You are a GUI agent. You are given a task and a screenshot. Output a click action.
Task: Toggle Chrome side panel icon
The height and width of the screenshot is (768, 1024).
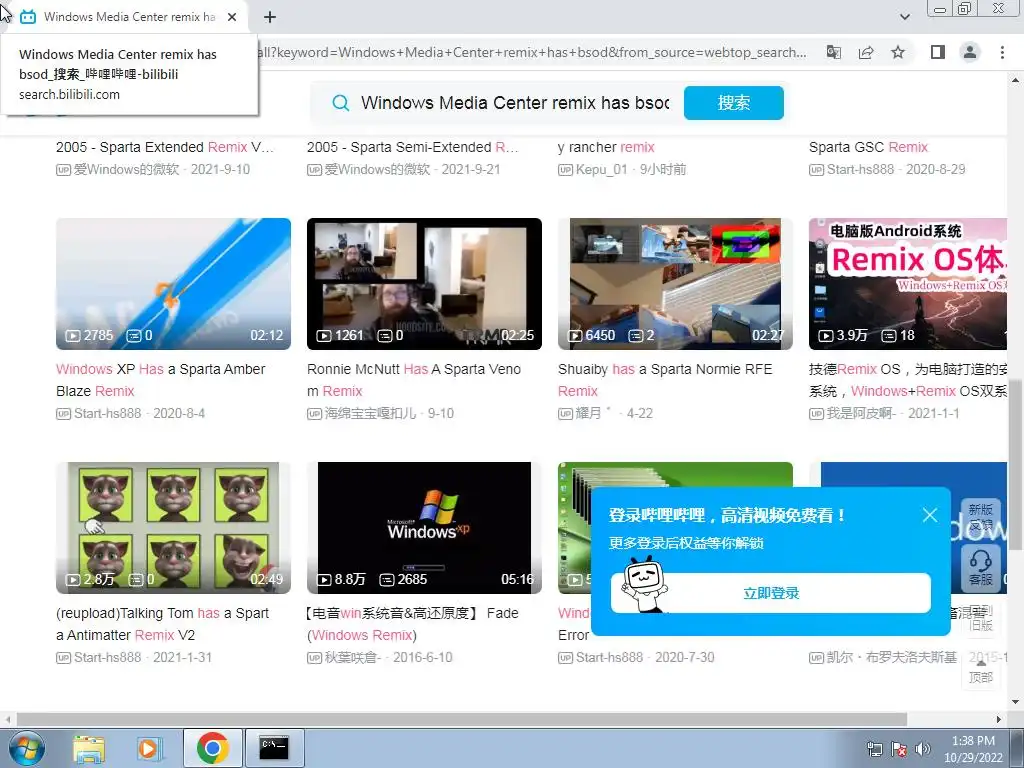(938, 52)
